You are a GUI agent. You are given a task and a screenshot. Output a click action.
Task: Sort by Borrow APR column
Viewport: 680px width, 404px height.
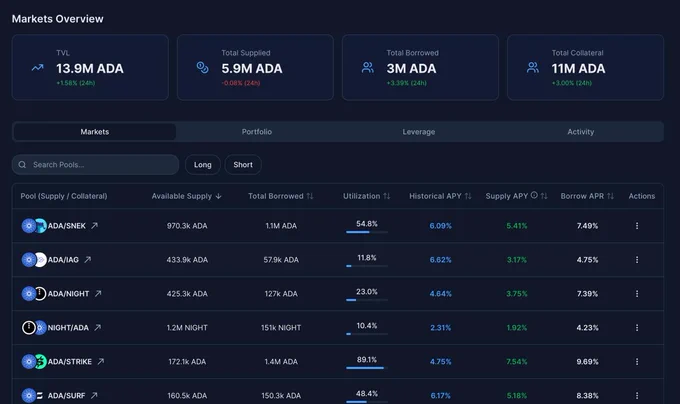point(587,196)
